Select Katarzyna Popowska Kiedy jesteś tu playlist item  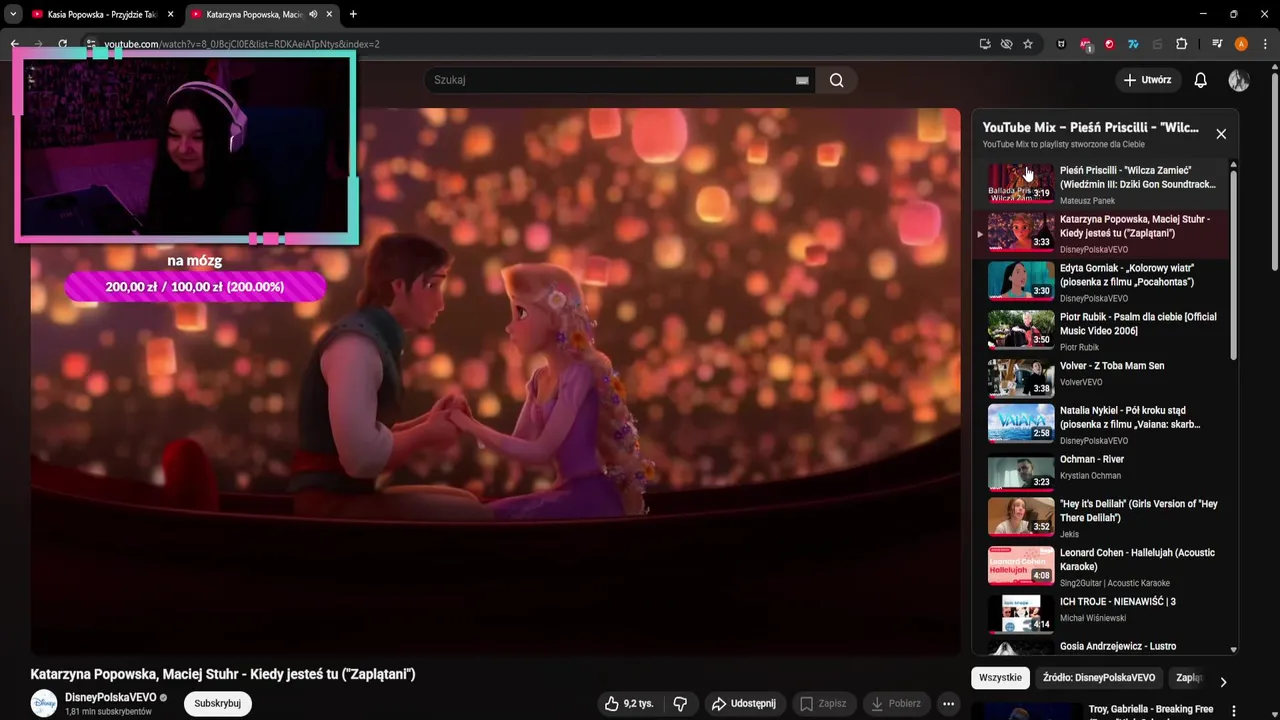(x=1100, y=233)
